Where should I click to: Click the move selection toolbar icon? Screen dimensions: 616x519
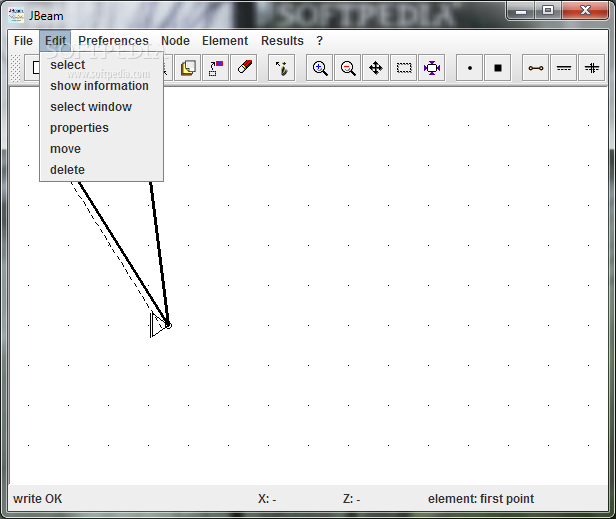(x=216, y=68)
